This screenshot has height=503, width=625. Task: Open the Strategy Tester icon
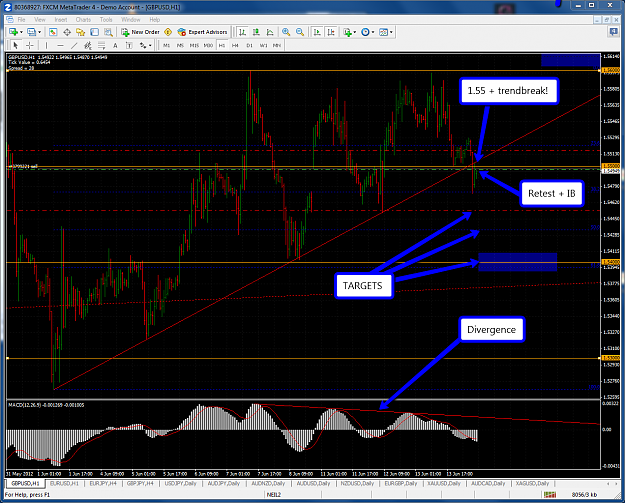(108, 32)
